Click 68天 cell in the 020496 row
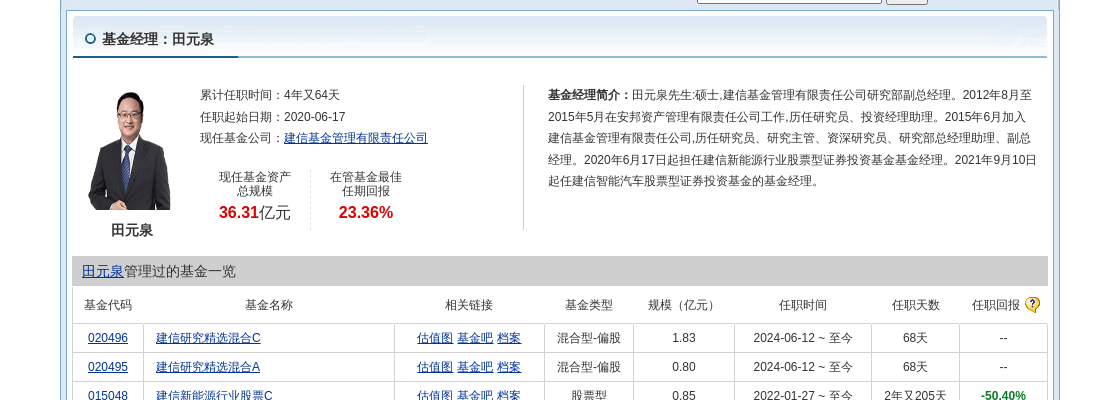Image resolution: width=1120 pixels, height=400 pixels. point(915,338)
